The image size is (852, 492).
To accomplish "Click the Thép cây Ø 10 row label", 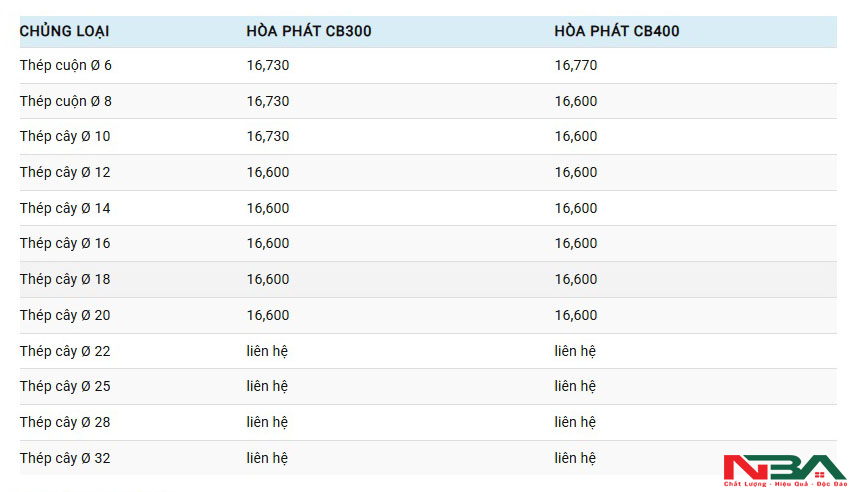I will tap(65, 136).
